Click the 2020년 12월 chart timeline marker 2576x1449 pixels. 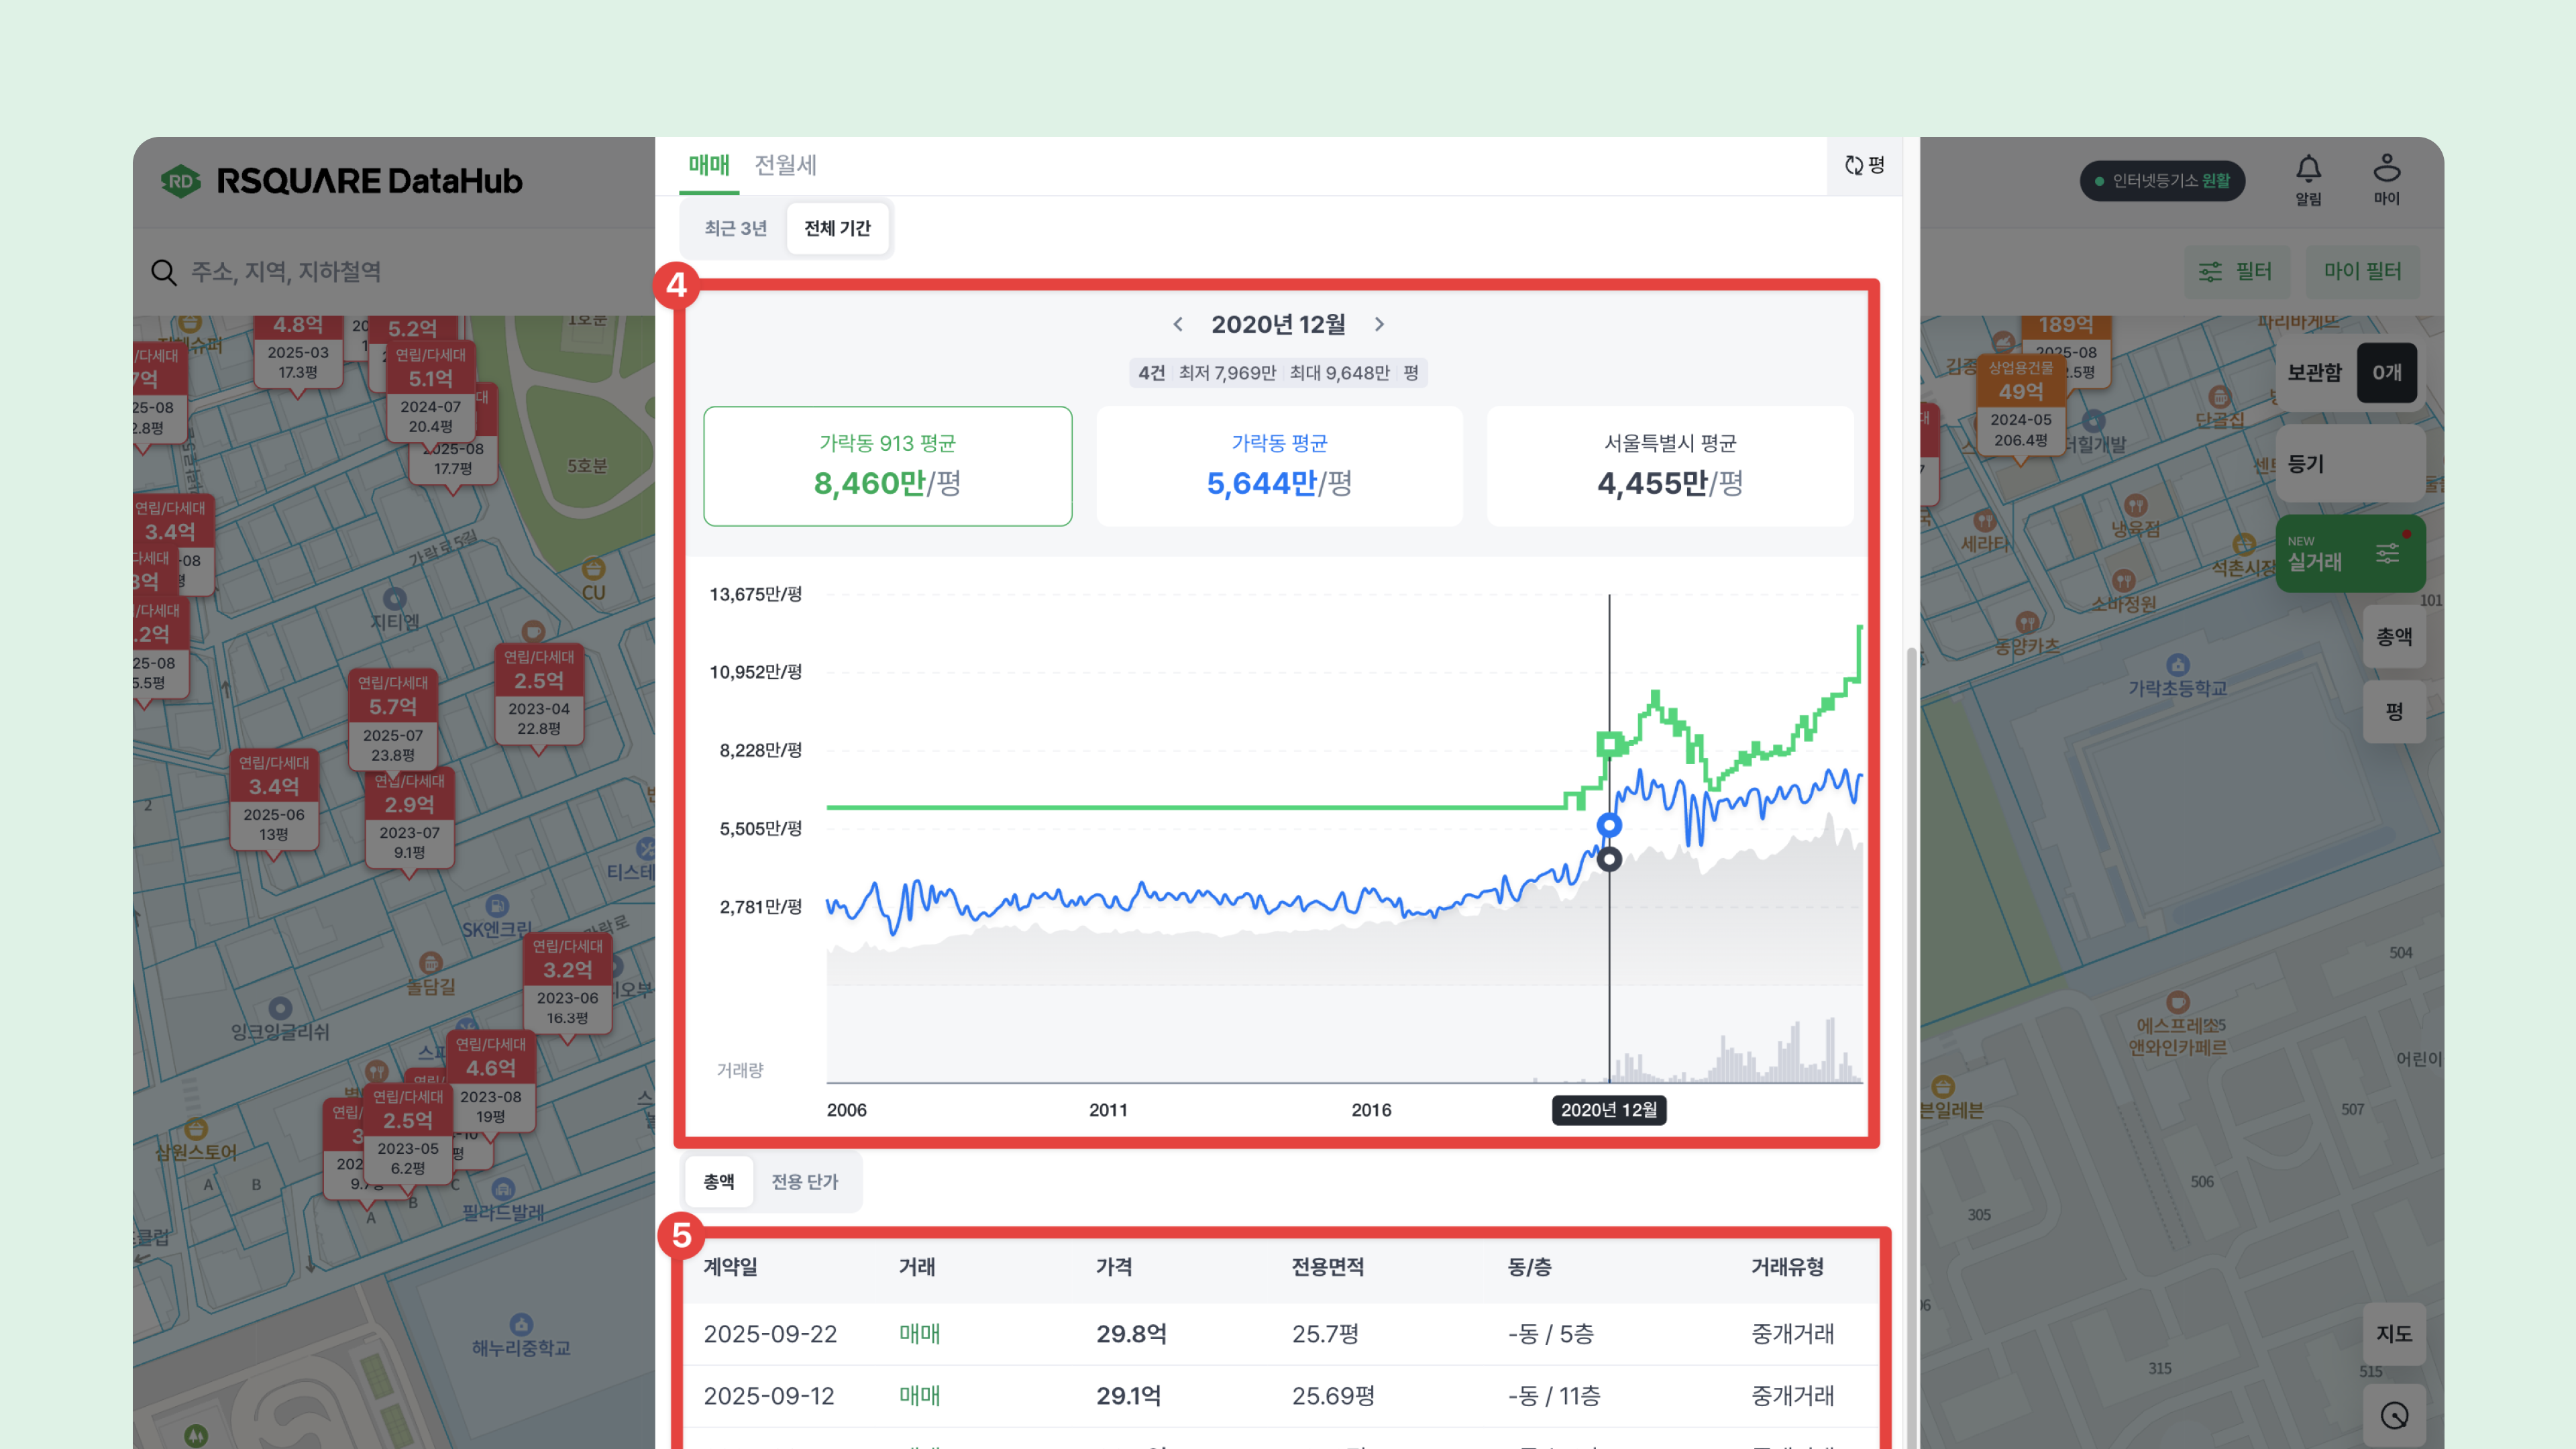coord(1608,1110)
